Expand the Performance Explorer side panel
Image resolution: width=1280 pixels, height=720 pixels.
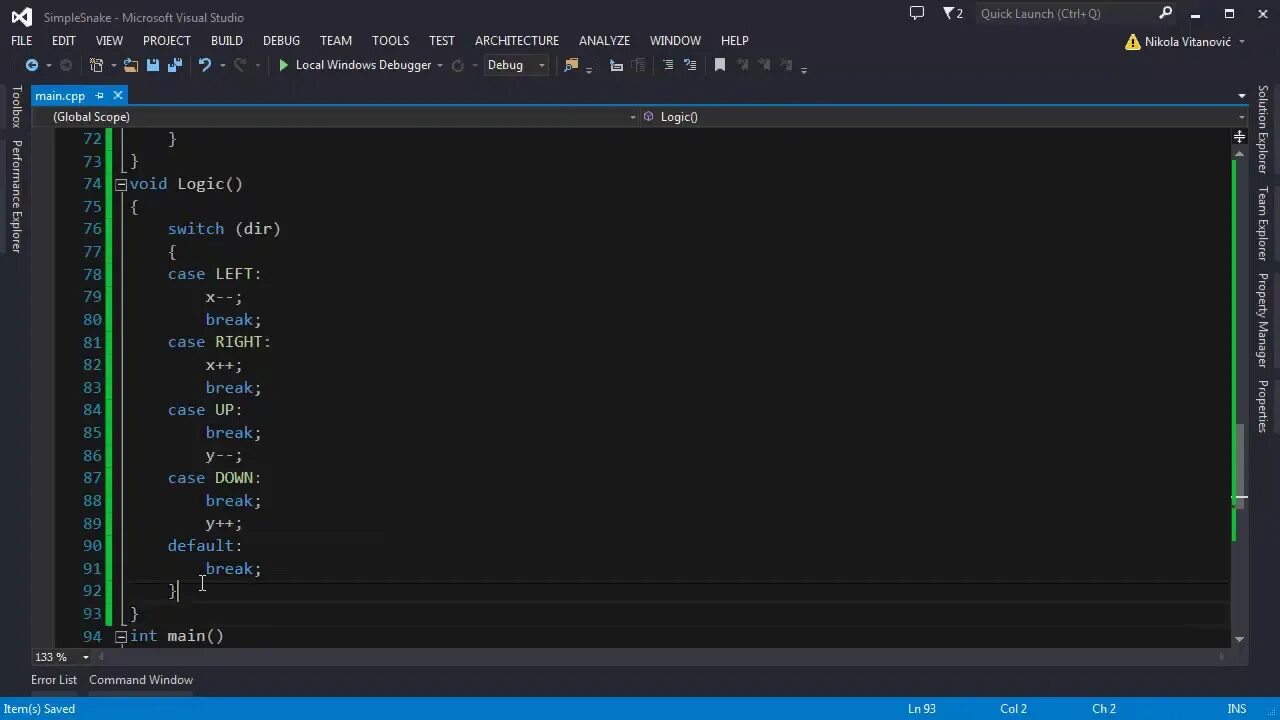tap(16, 196)
